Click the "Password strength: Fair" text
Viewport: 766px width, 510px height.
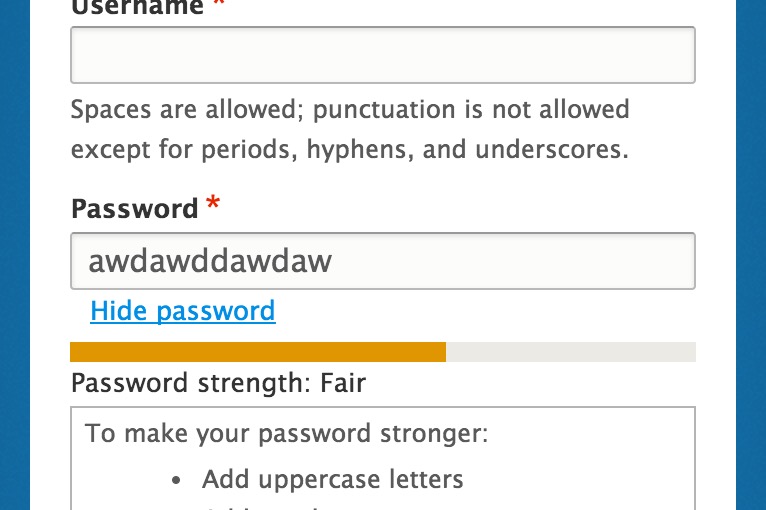click(218, 383)
